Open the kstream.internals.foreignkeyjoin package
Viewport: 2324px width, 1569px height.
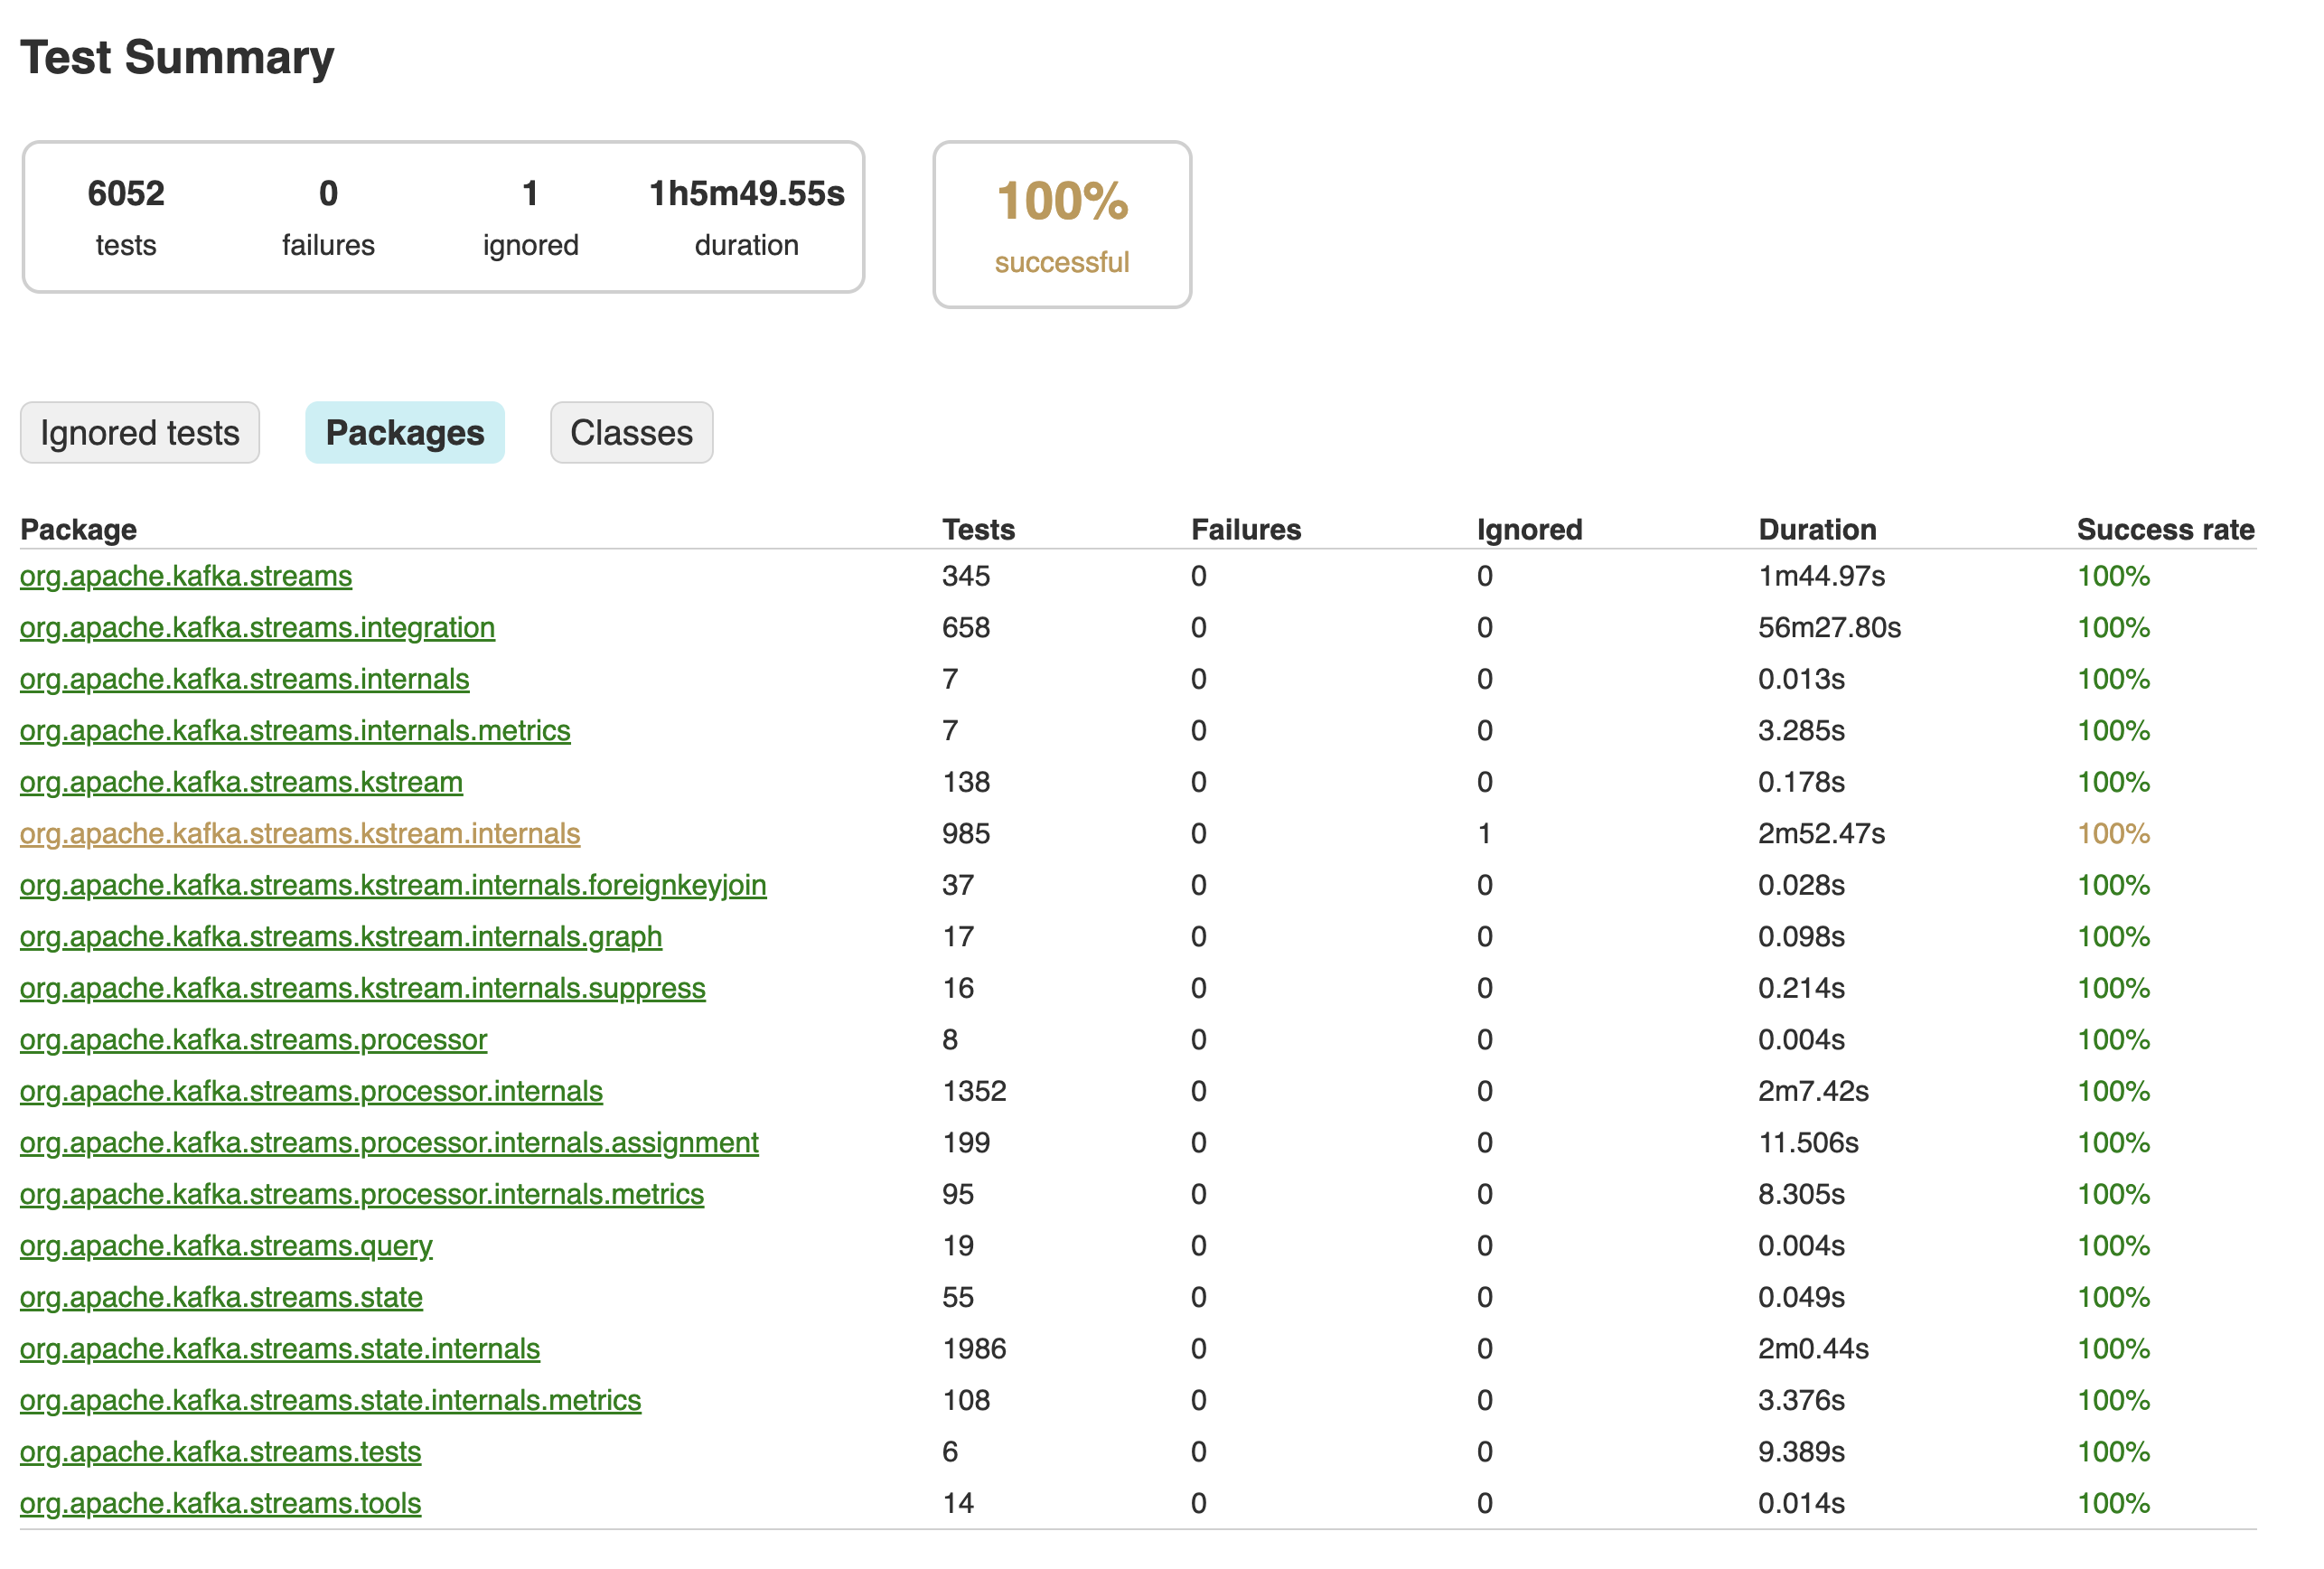(393, 885)
